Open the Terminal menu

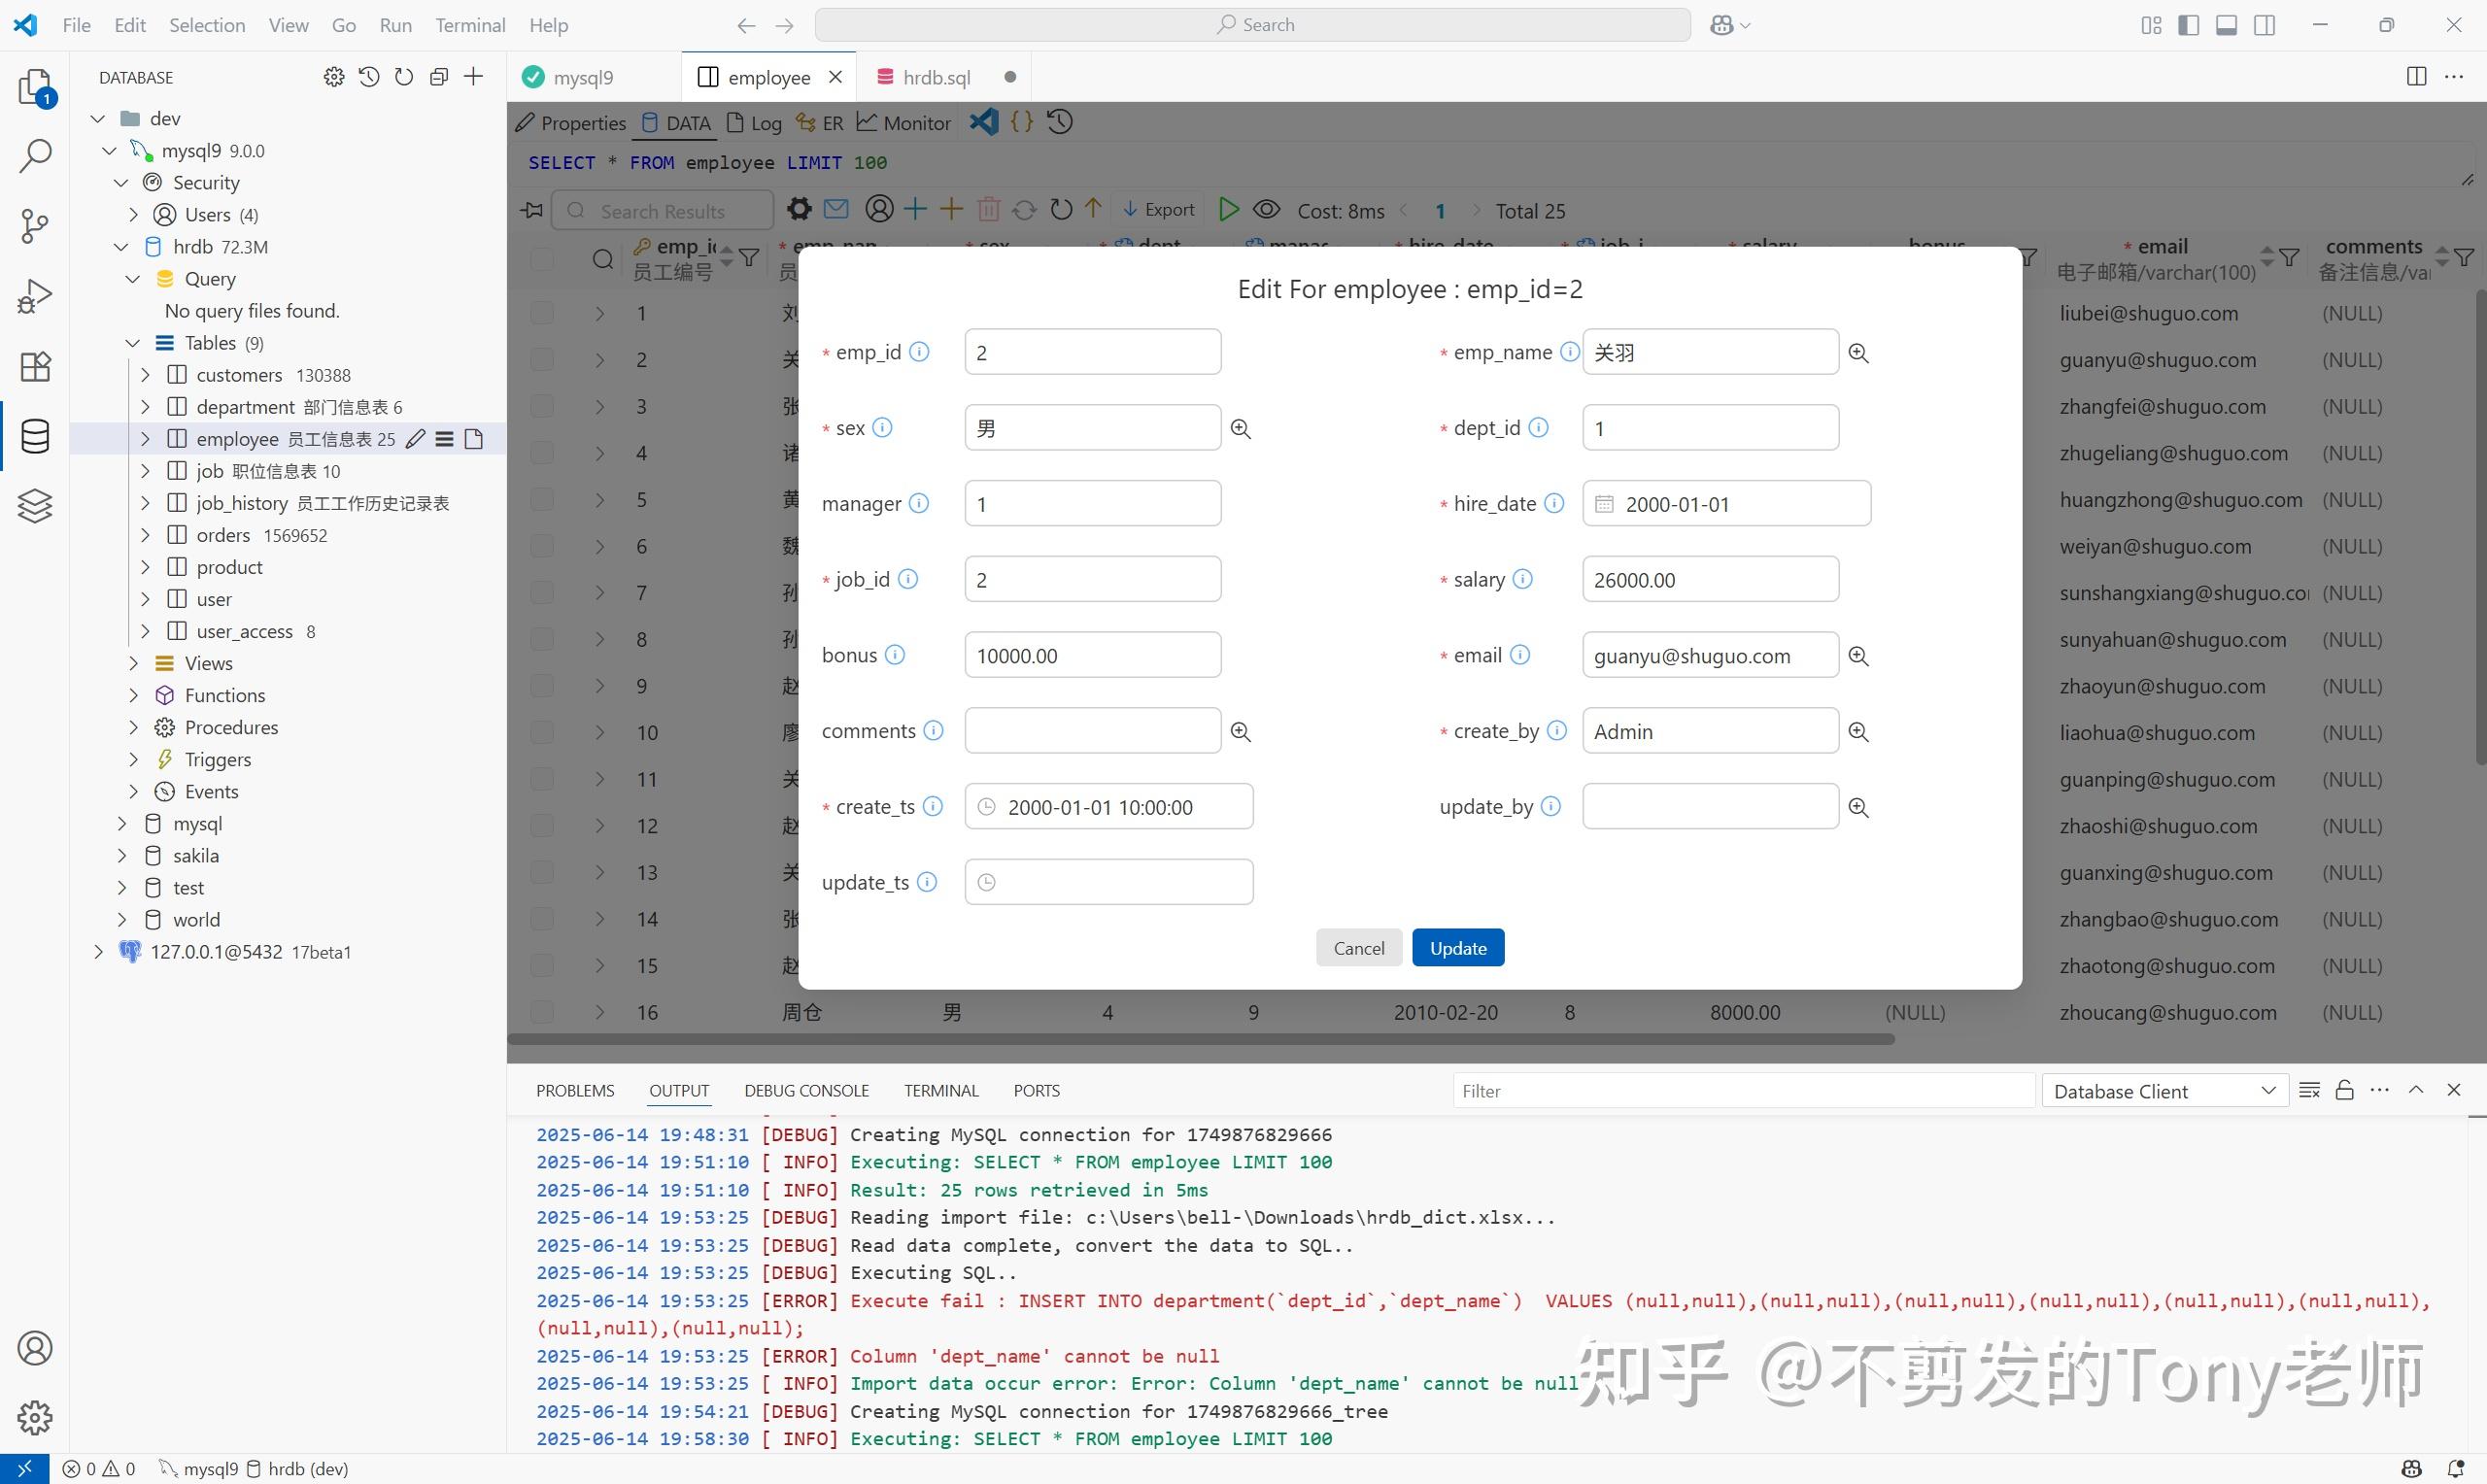coord(469,25)
